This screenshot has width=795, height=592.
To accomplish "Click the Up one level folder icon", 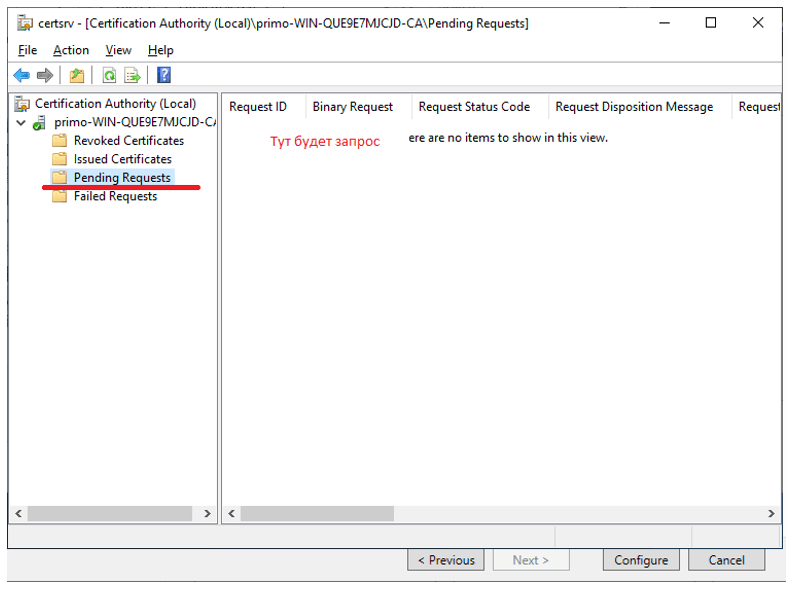I will coord(77,75).
